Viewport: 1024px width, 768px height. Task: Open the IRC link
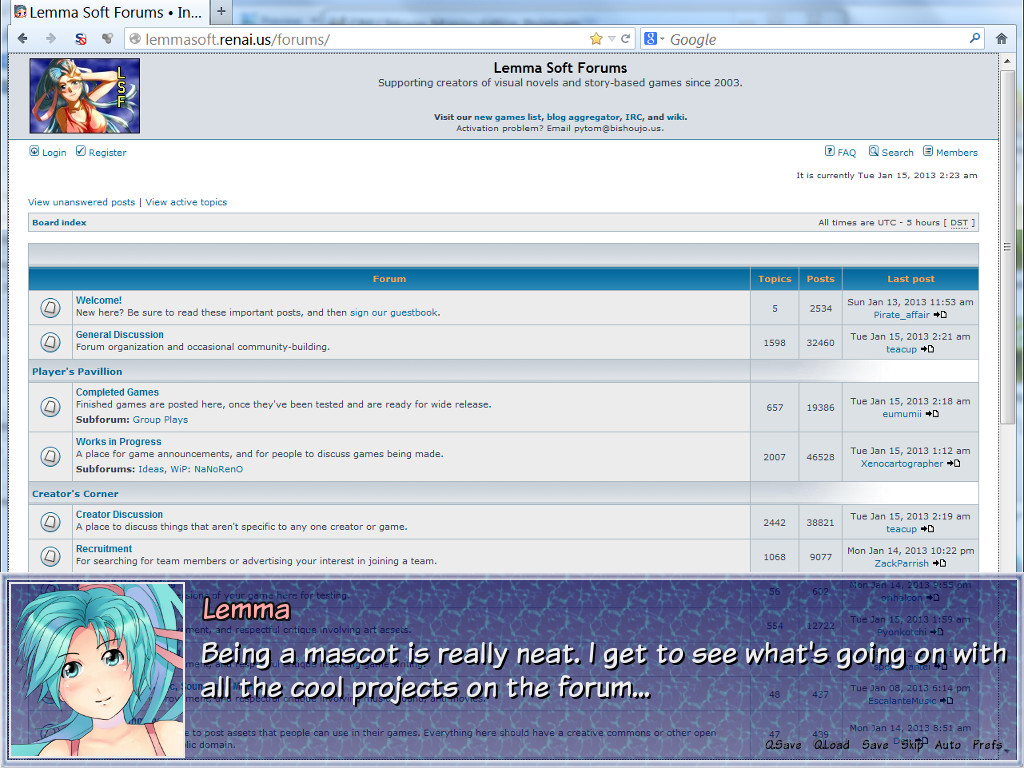click(633, 117)
